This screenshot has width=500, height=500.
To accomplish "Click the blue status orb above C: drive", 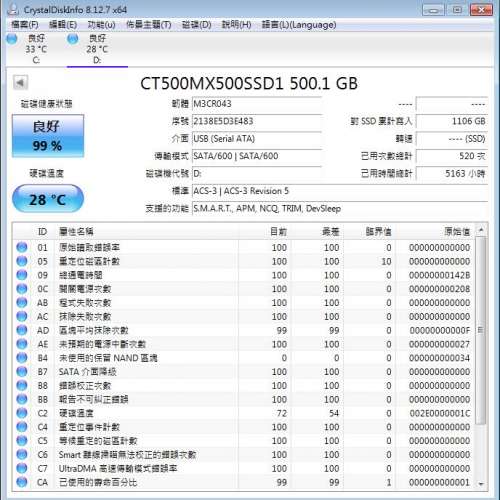I will click(x=12, y=39).
